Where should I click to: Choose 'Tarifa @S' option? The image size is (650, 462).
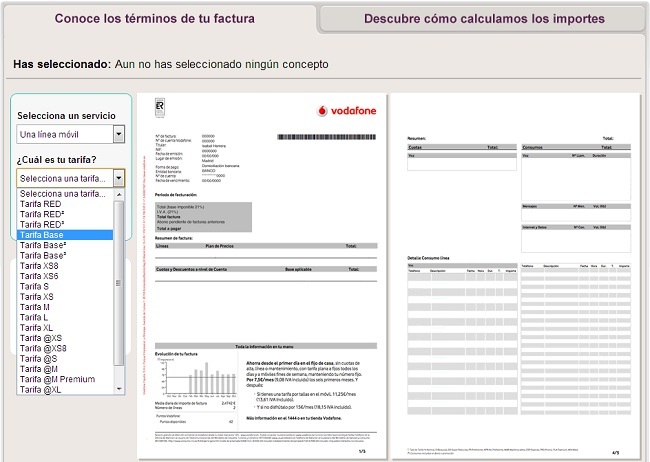(x=65, y=359)
